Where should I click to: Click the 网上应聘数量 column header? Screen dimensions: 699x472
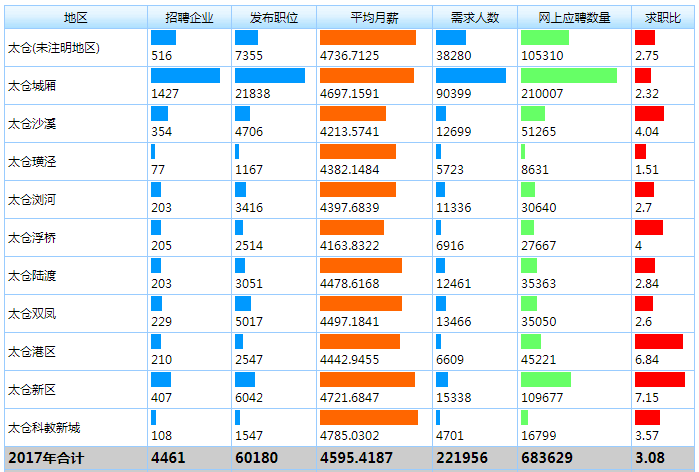pos(574,17)
